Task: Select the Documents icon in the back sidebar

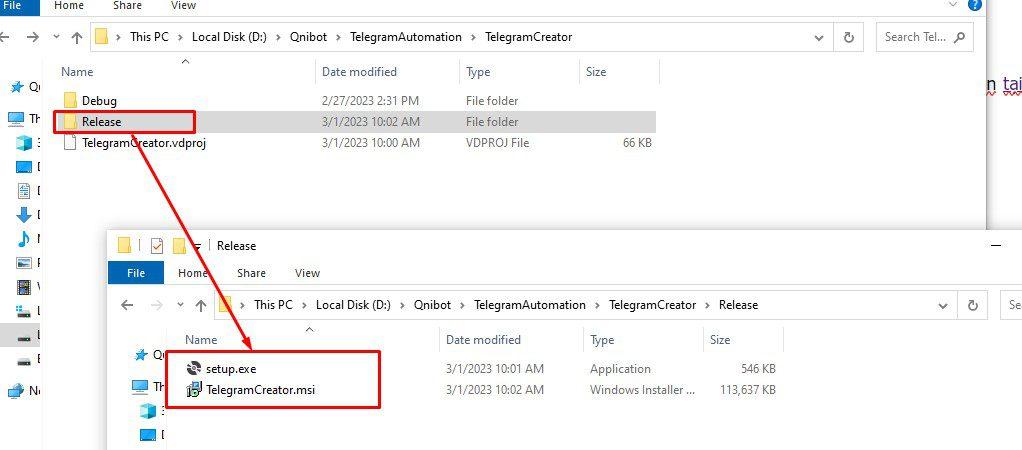Action: pyautogui.click(x=24, y=190)
